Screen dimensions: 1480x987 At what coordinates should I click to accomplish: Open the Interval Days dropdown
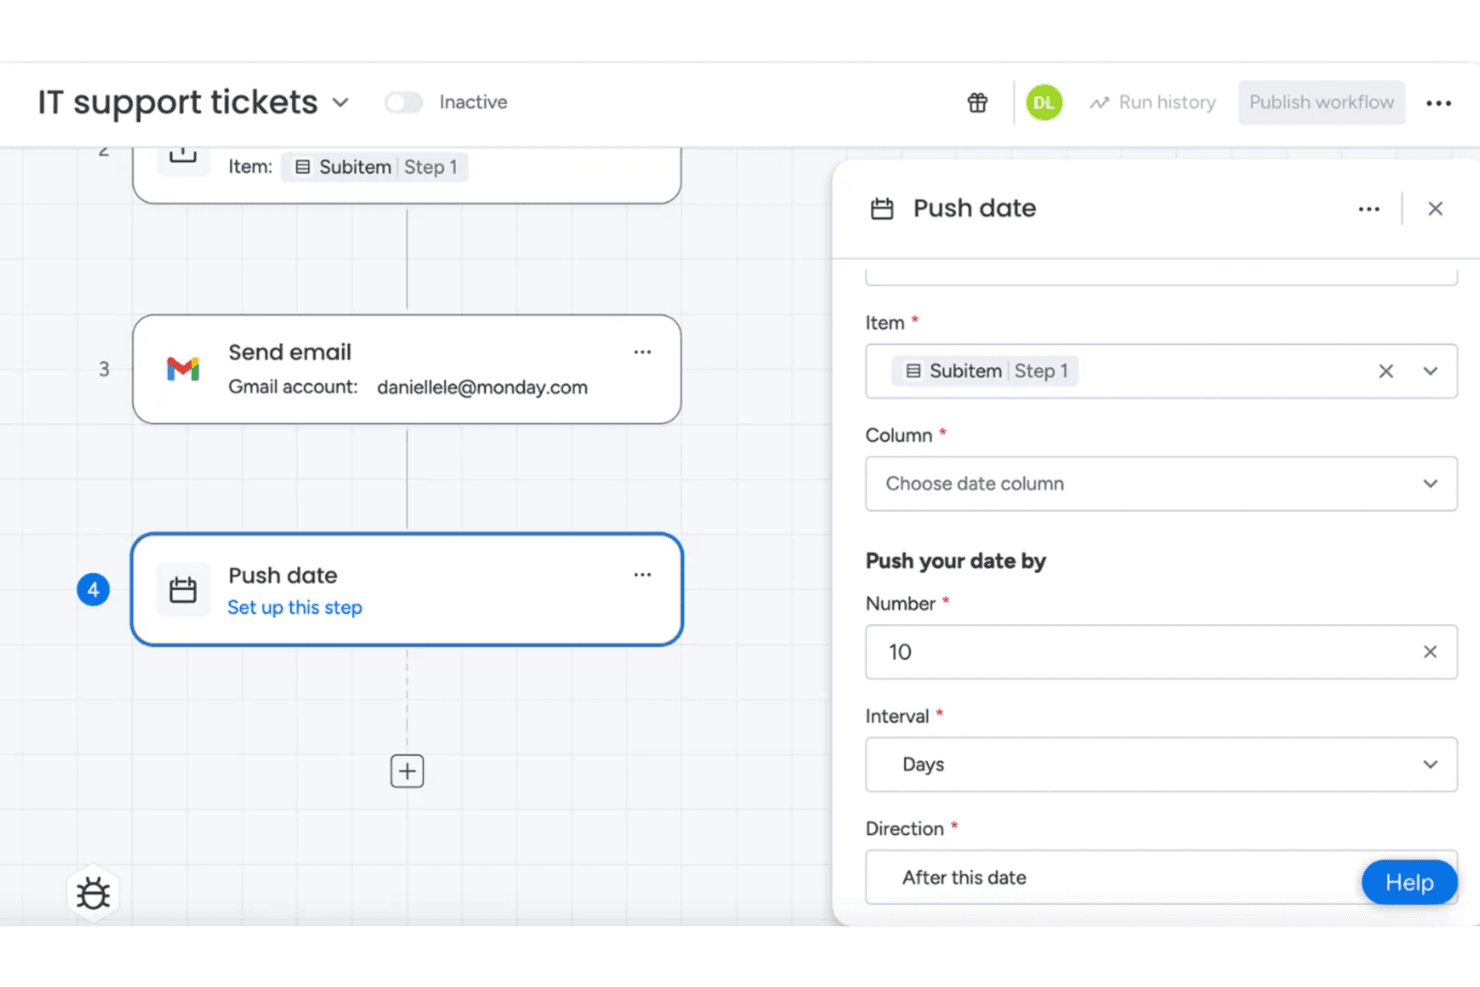pyautogui.click(x=1161, y=765)
